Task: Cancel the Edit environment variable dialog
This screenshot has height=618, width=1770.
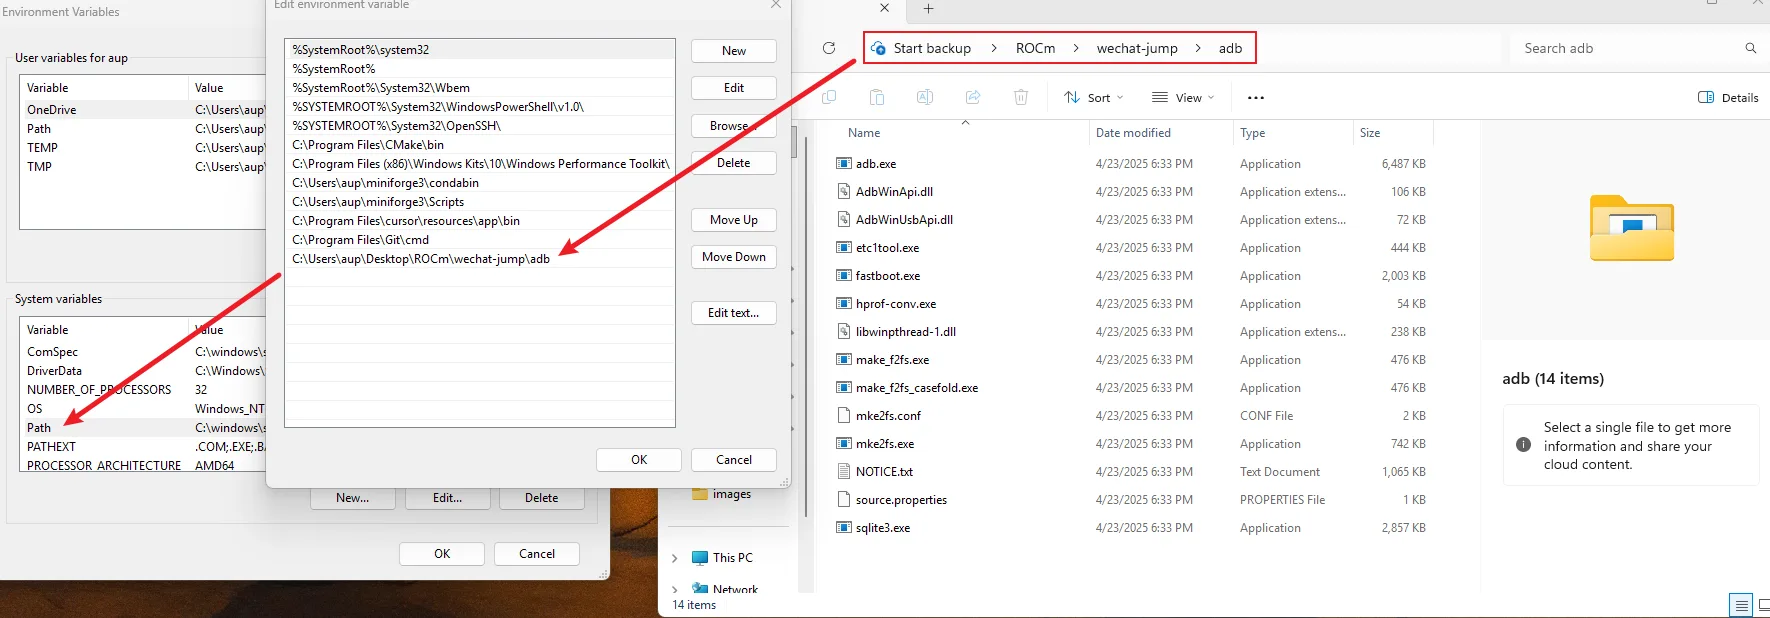Action: [734, 460]
